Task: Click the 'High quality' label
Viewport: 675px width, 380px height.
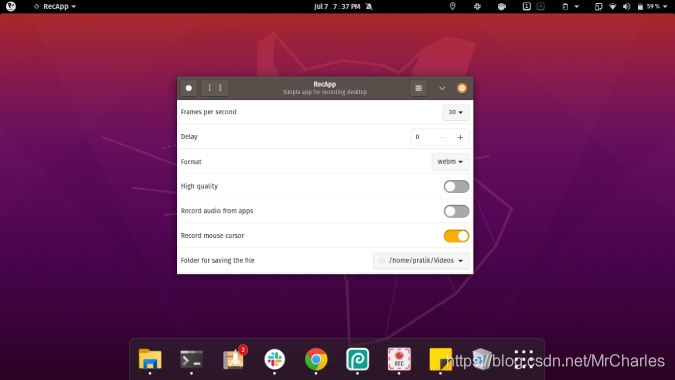Action: click(199, 186)
